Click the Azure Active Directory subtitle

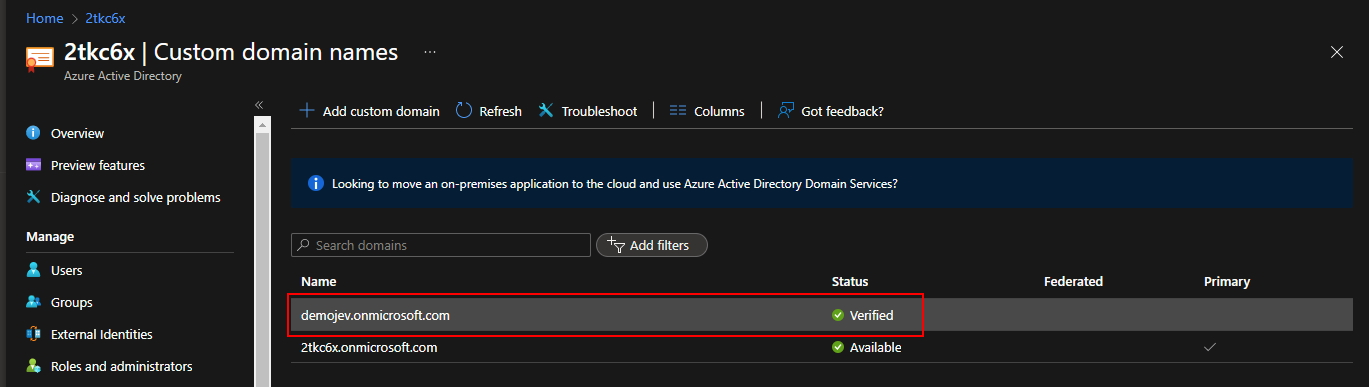coord(123,76)
